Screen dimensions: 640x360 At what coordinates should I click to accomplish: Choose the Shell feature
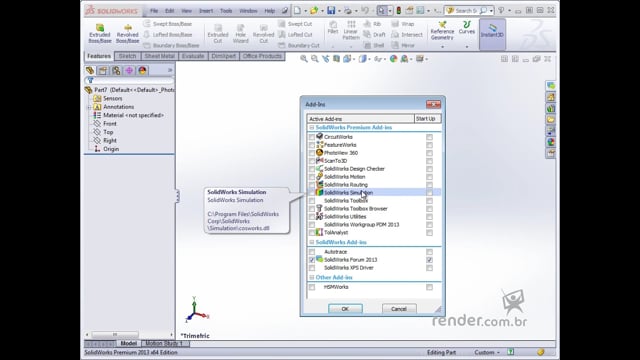click(x=374, y=45)
